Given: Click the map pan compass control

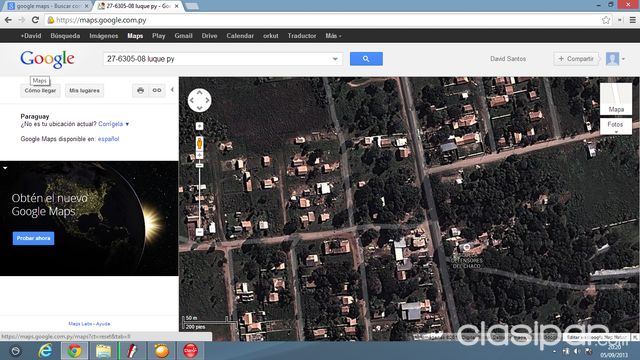Looking at the screenshot, I should pyautogui.click(x=200, y=100).
